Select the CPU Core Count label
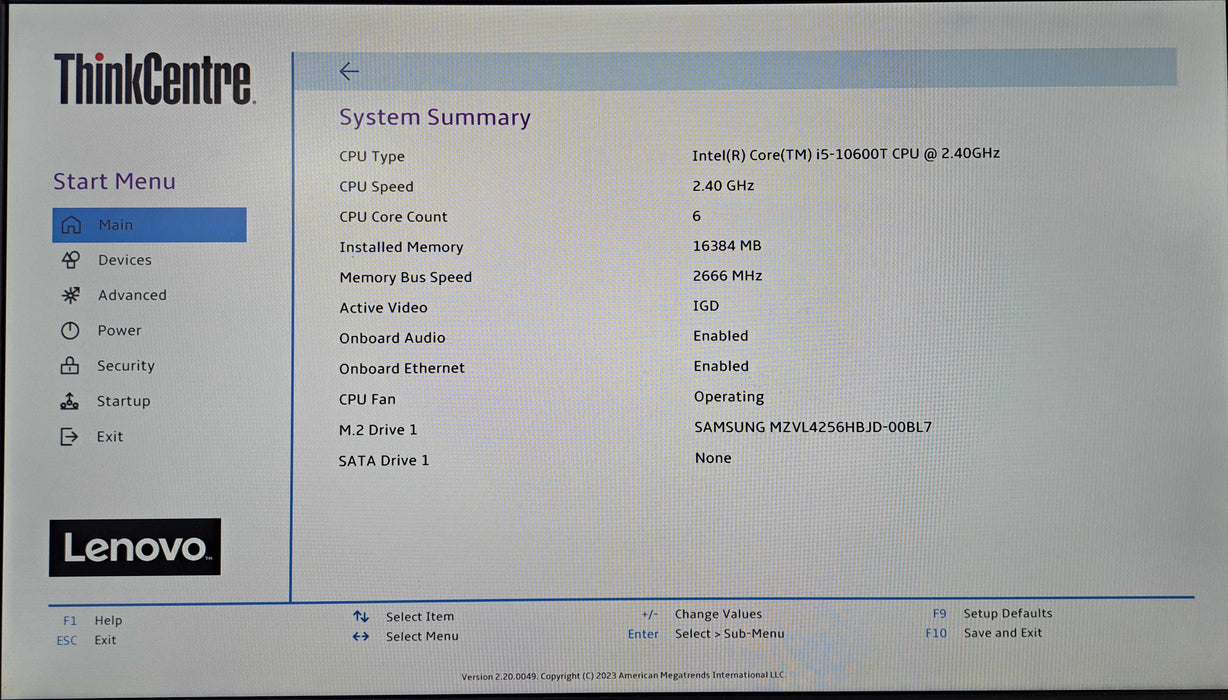 coord(393,217)
